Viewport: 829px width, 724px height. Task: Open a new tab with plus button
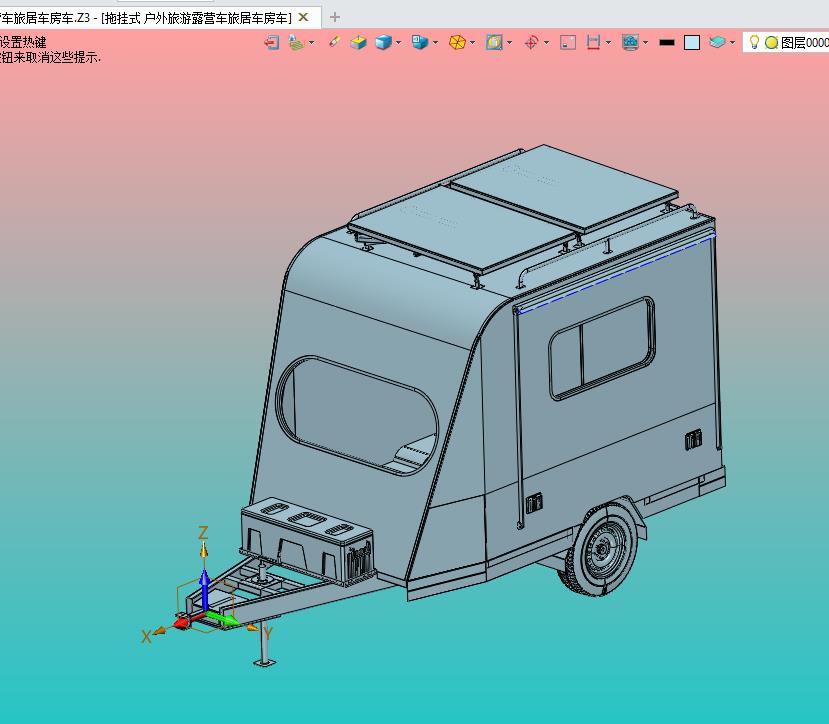tap(335, 17)
